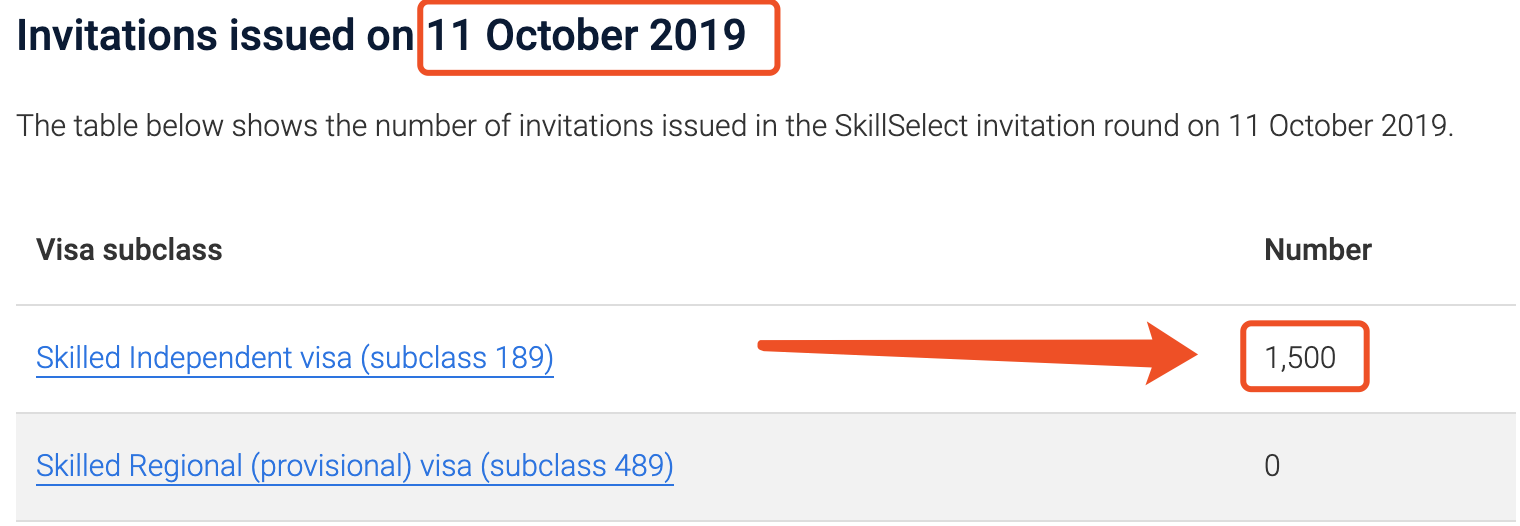
Task: Open Skilled Regional (provisional) visa (subclass 489) link
Action: point(354,466)
